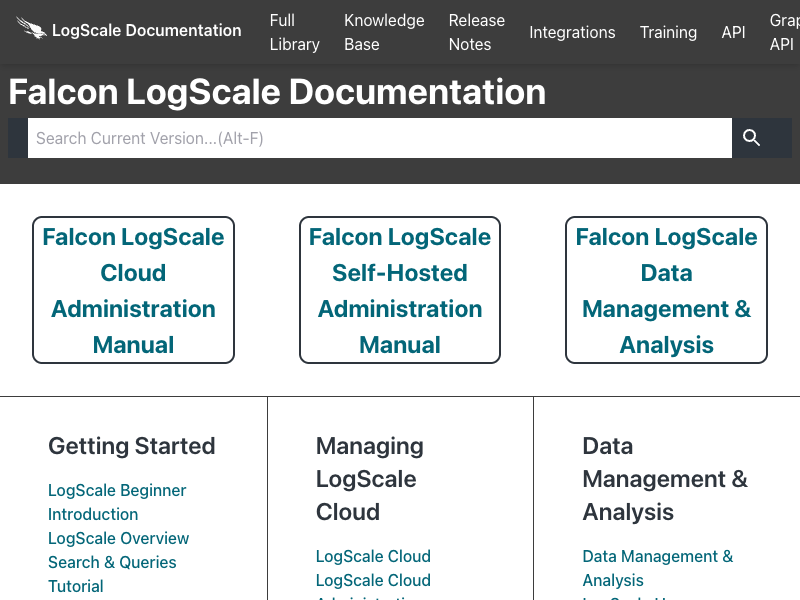Go to Knowledge Base in the navbar
This screenshot has height=600, width=800.
click(384, 32)
